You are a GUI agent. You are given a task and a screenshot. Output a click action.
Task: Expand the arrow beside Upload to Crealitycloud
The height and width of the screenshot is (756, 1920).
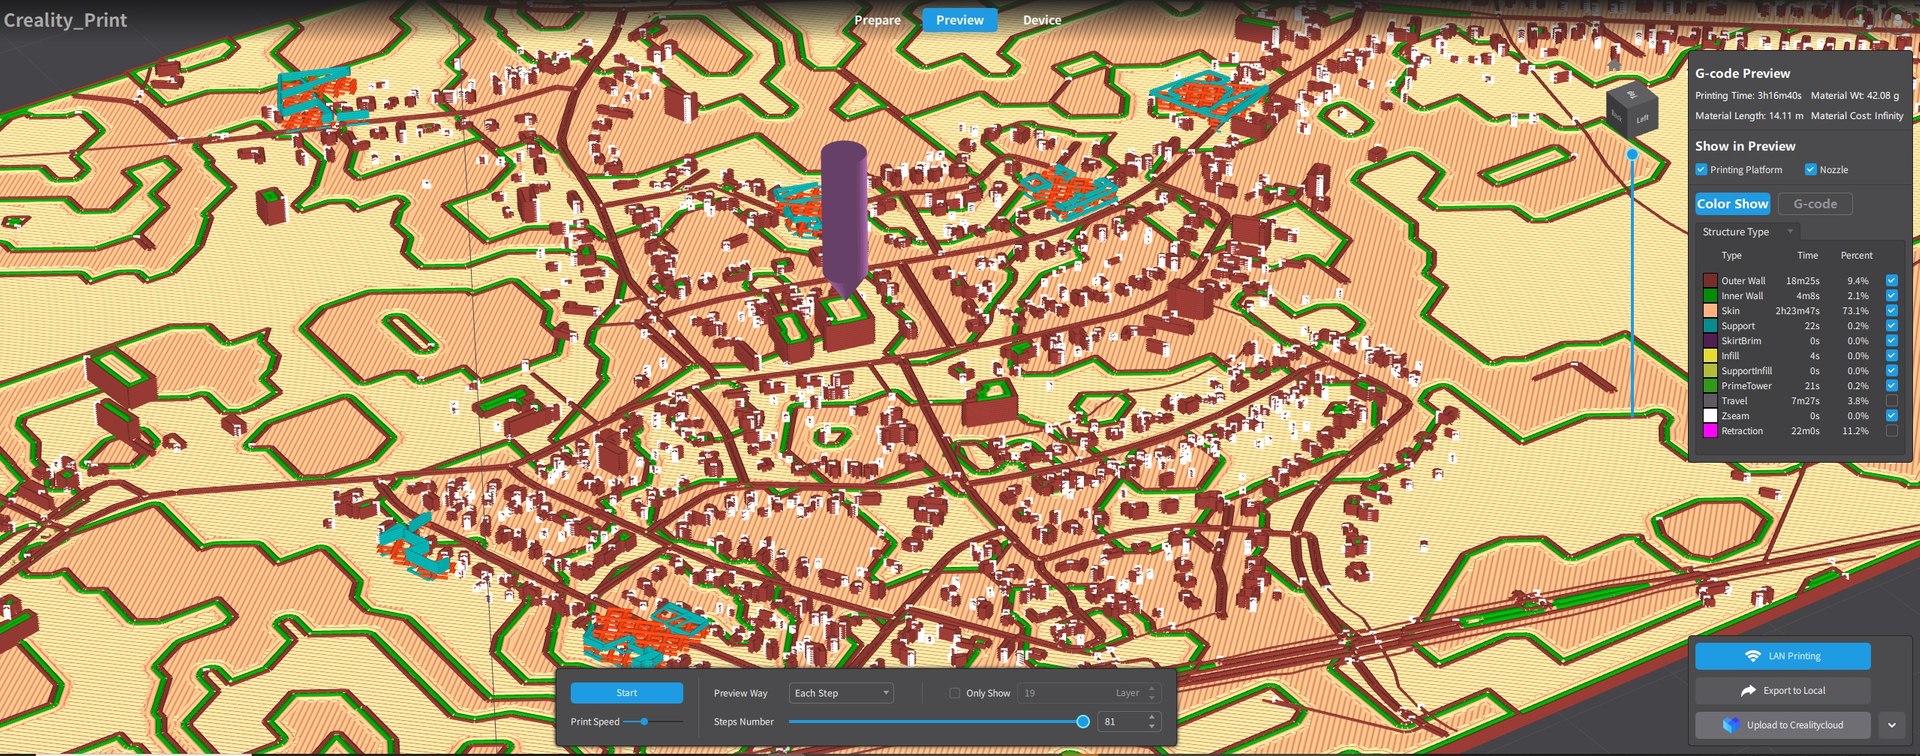(1892, 725)
